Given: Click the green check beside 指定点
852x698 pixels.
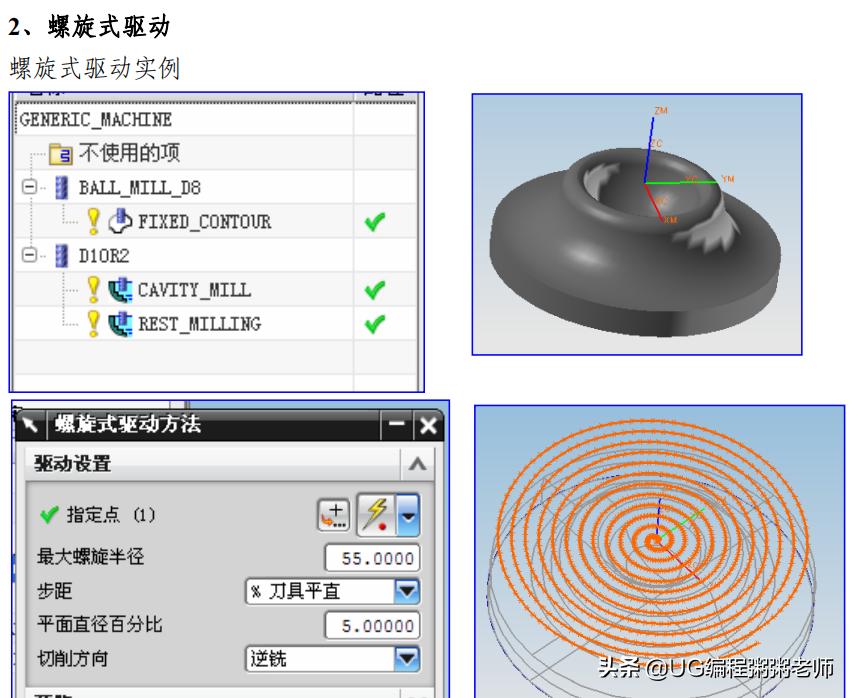Looking at the screenshot, I should click(x=49, y=514).
